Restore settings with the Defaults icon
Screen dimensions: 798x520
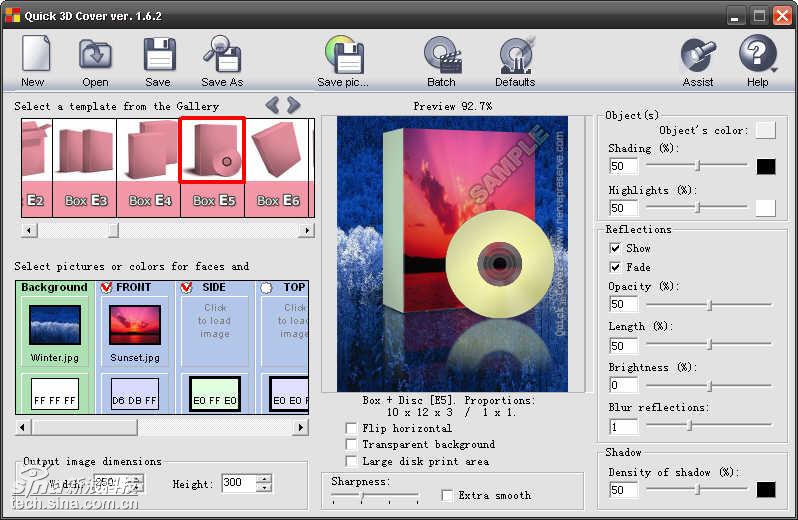[x=515, y=56]
